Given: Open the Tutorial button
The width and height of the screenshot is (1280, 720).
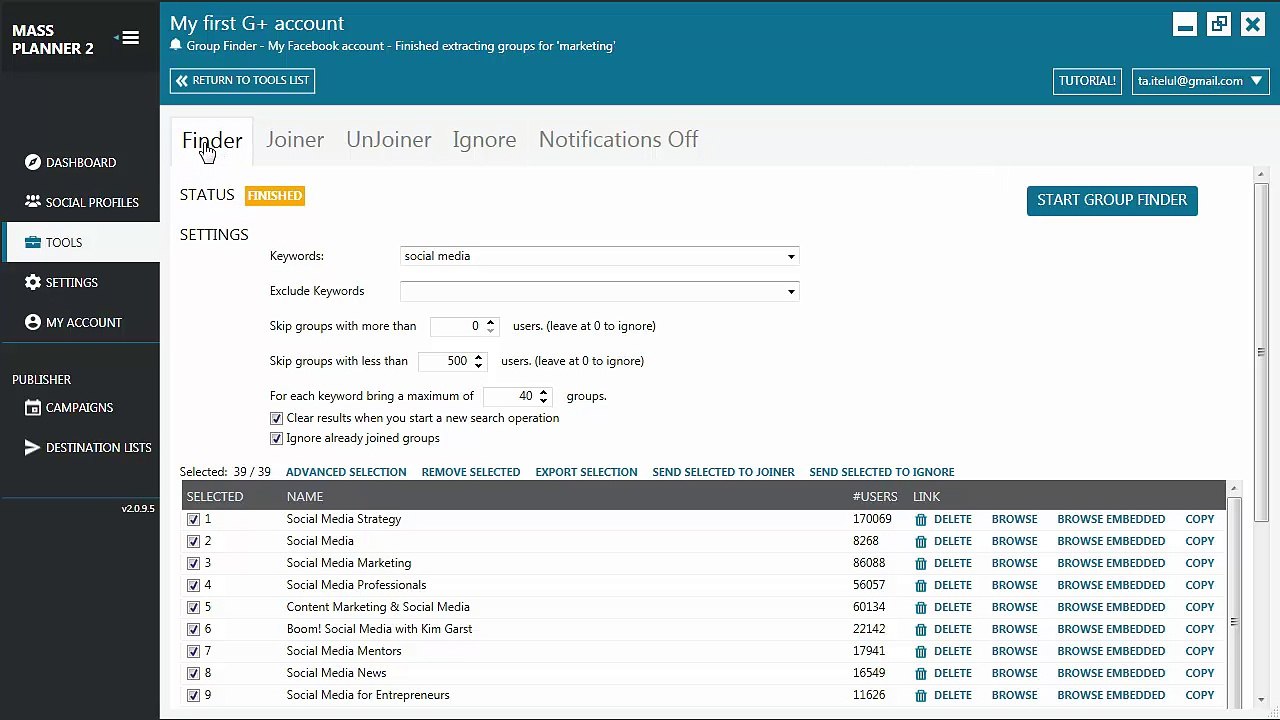Looking at the screenshot, I should (x=1087, y=81).
